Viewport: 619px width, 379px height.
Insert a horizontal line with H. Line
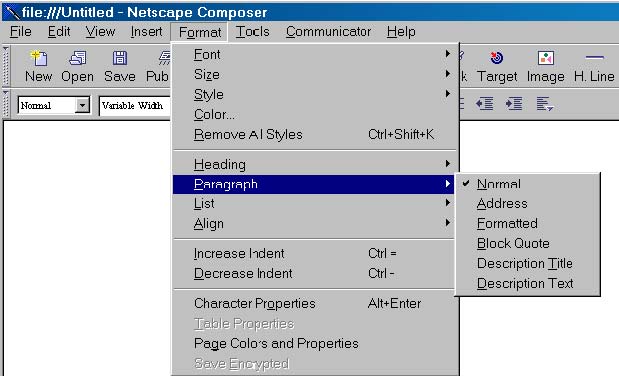594,58
